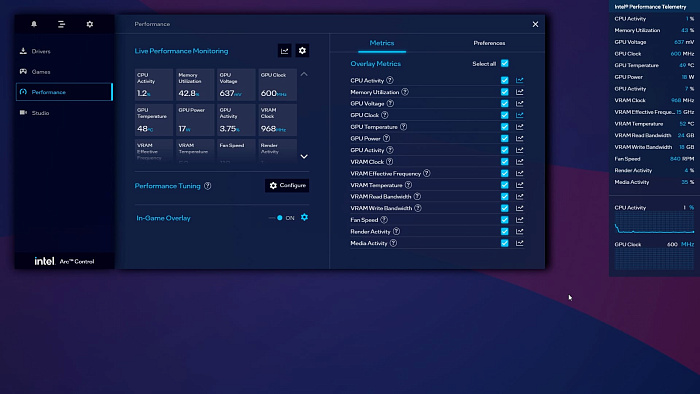Switch to the Preferences tab

pos(489,43)
